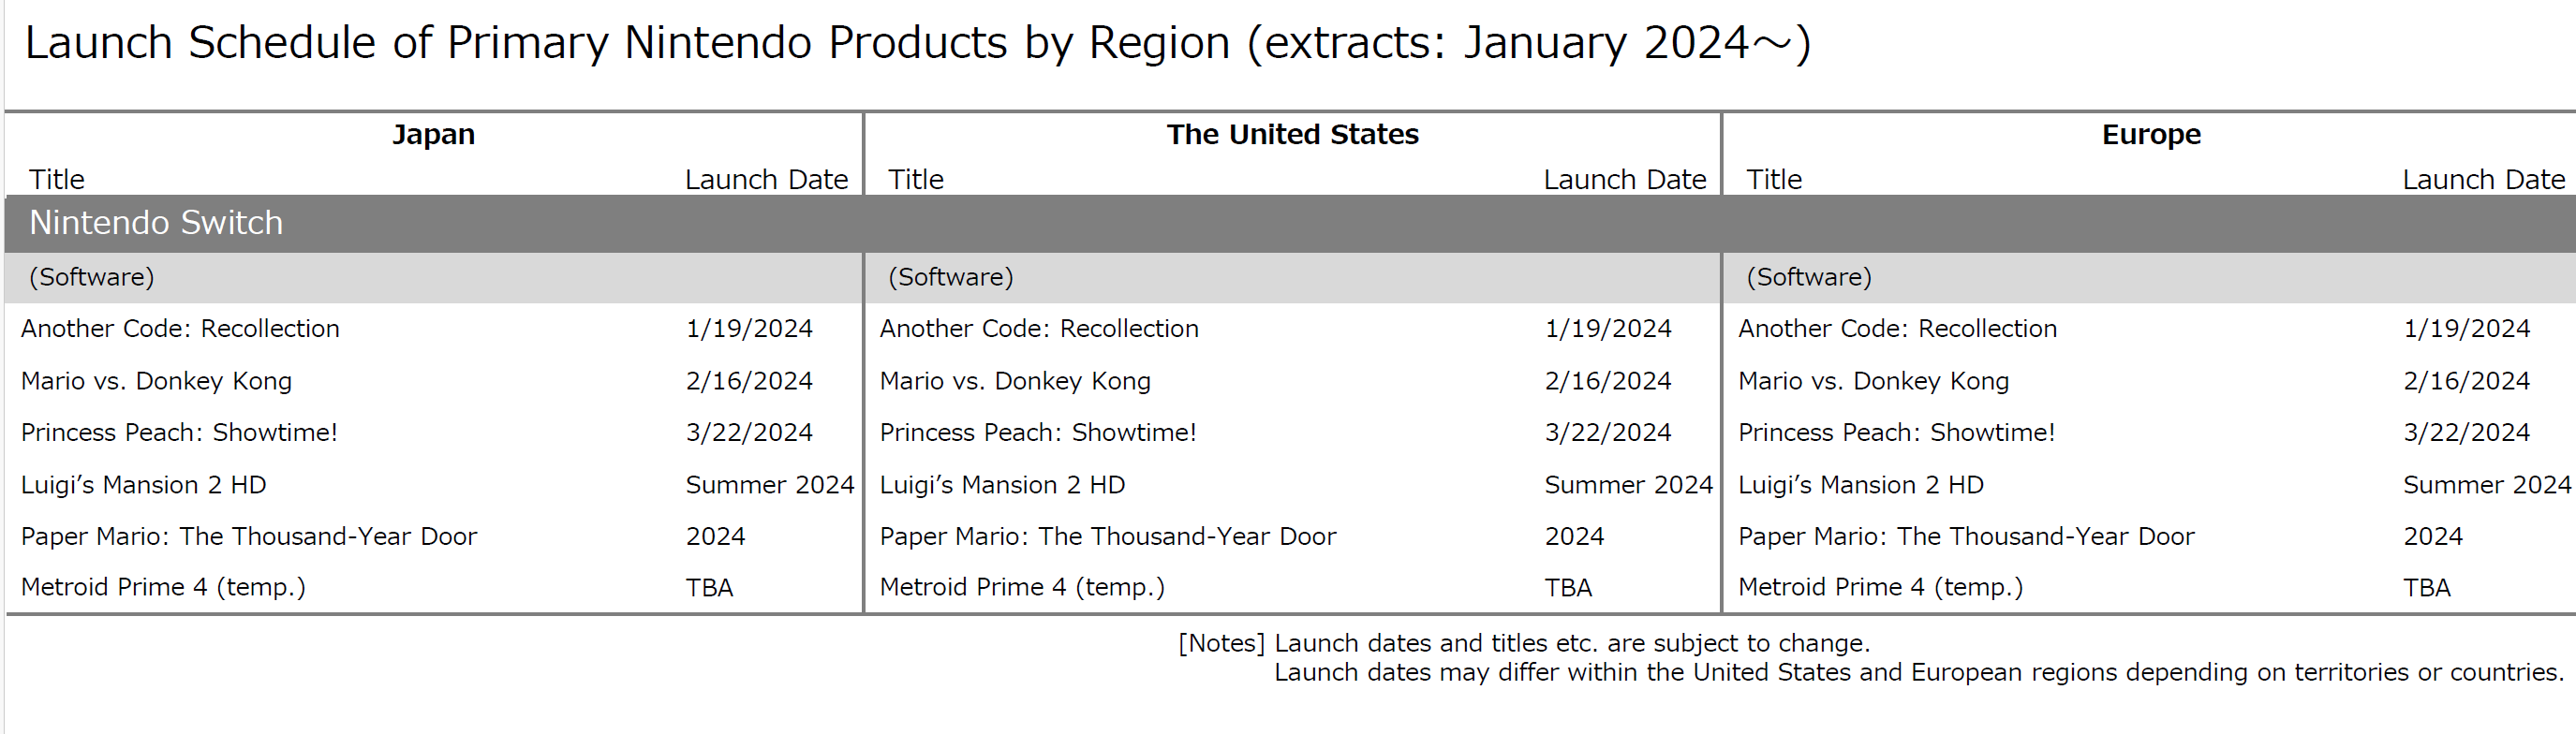
Task: Click Paper Mario: The Thousand-Year Door in US column
Action: (x=1107, y=537)
